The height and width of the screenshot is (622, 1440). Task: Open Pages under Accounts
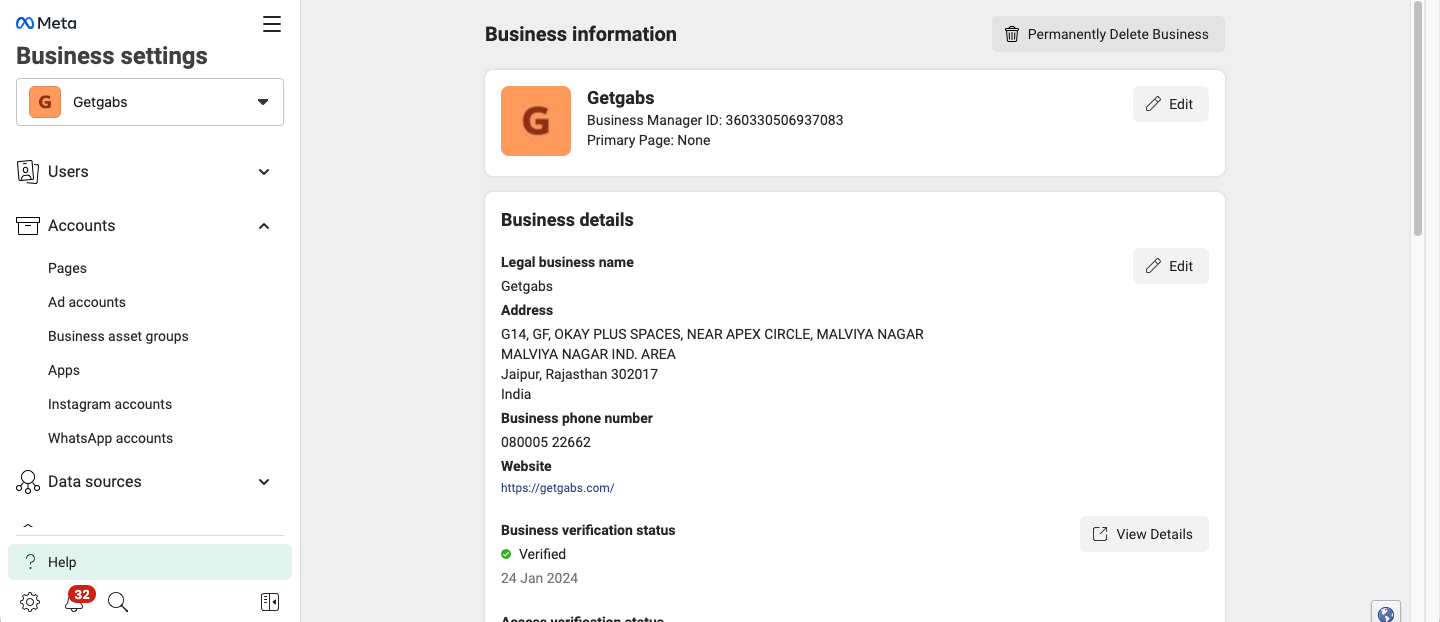click(67, 268)
